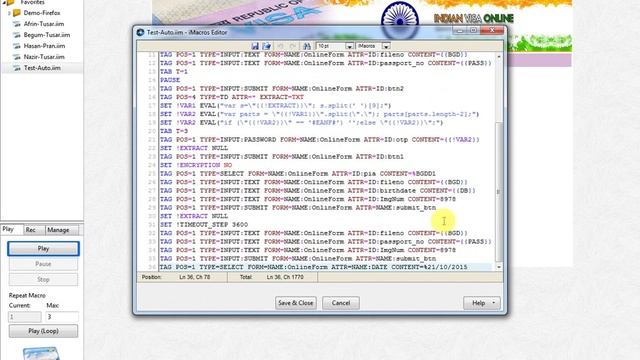
Task: Click the Play (Loop) button
Action: pyautogui.click(x=43, y=331)
